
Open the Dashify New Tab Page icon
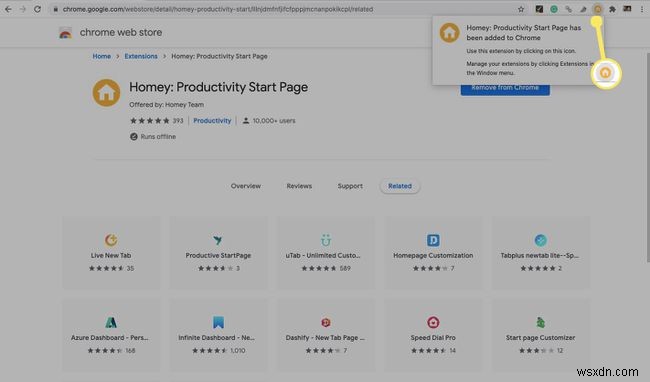coord(326,322)
